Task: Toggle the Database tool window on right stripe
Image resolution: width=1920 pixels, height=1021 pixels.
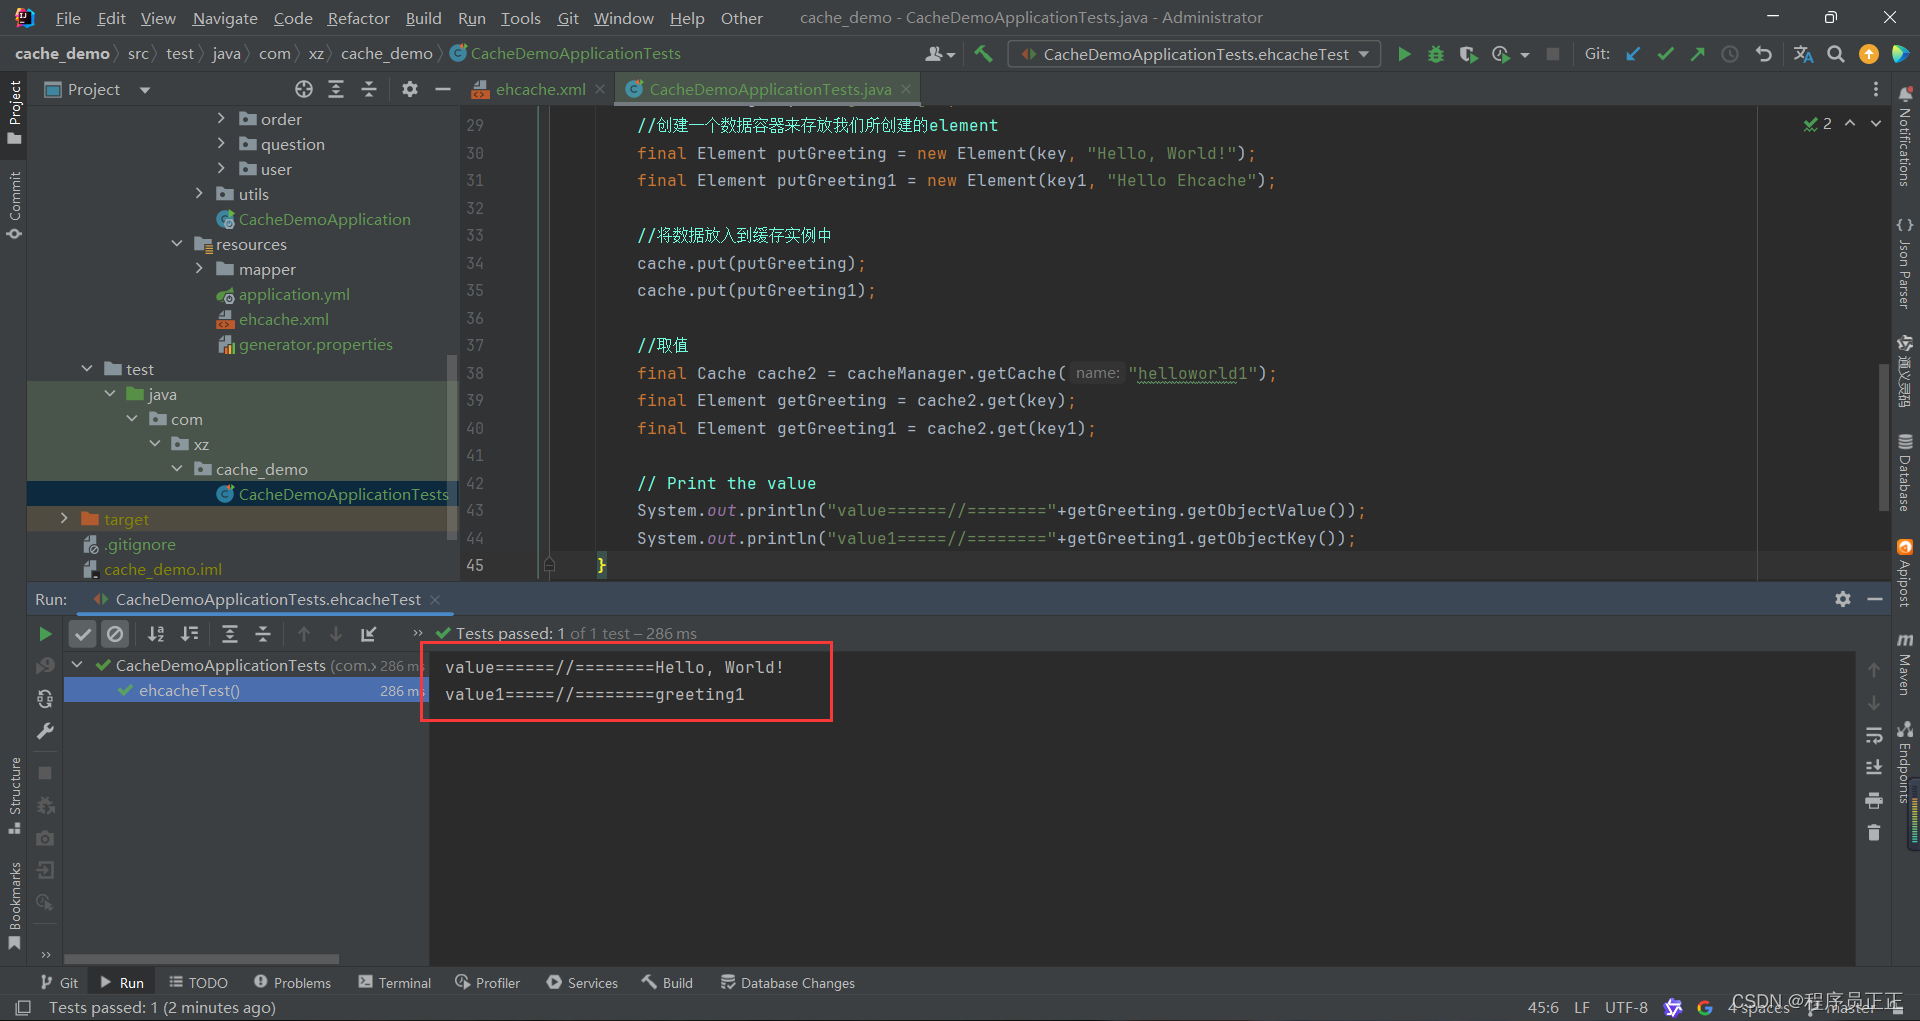Action: tap(1905, 472)
